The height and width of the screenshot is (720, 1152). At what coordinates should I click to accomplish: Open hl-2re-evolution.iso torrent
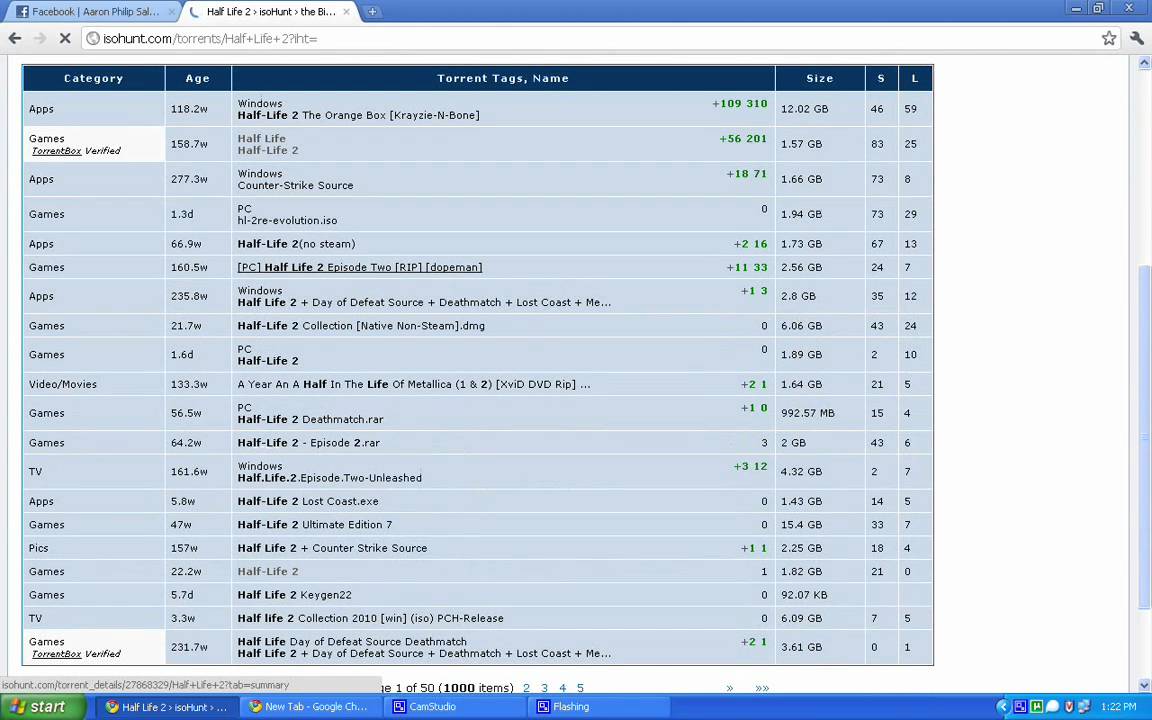pos(287,220)
